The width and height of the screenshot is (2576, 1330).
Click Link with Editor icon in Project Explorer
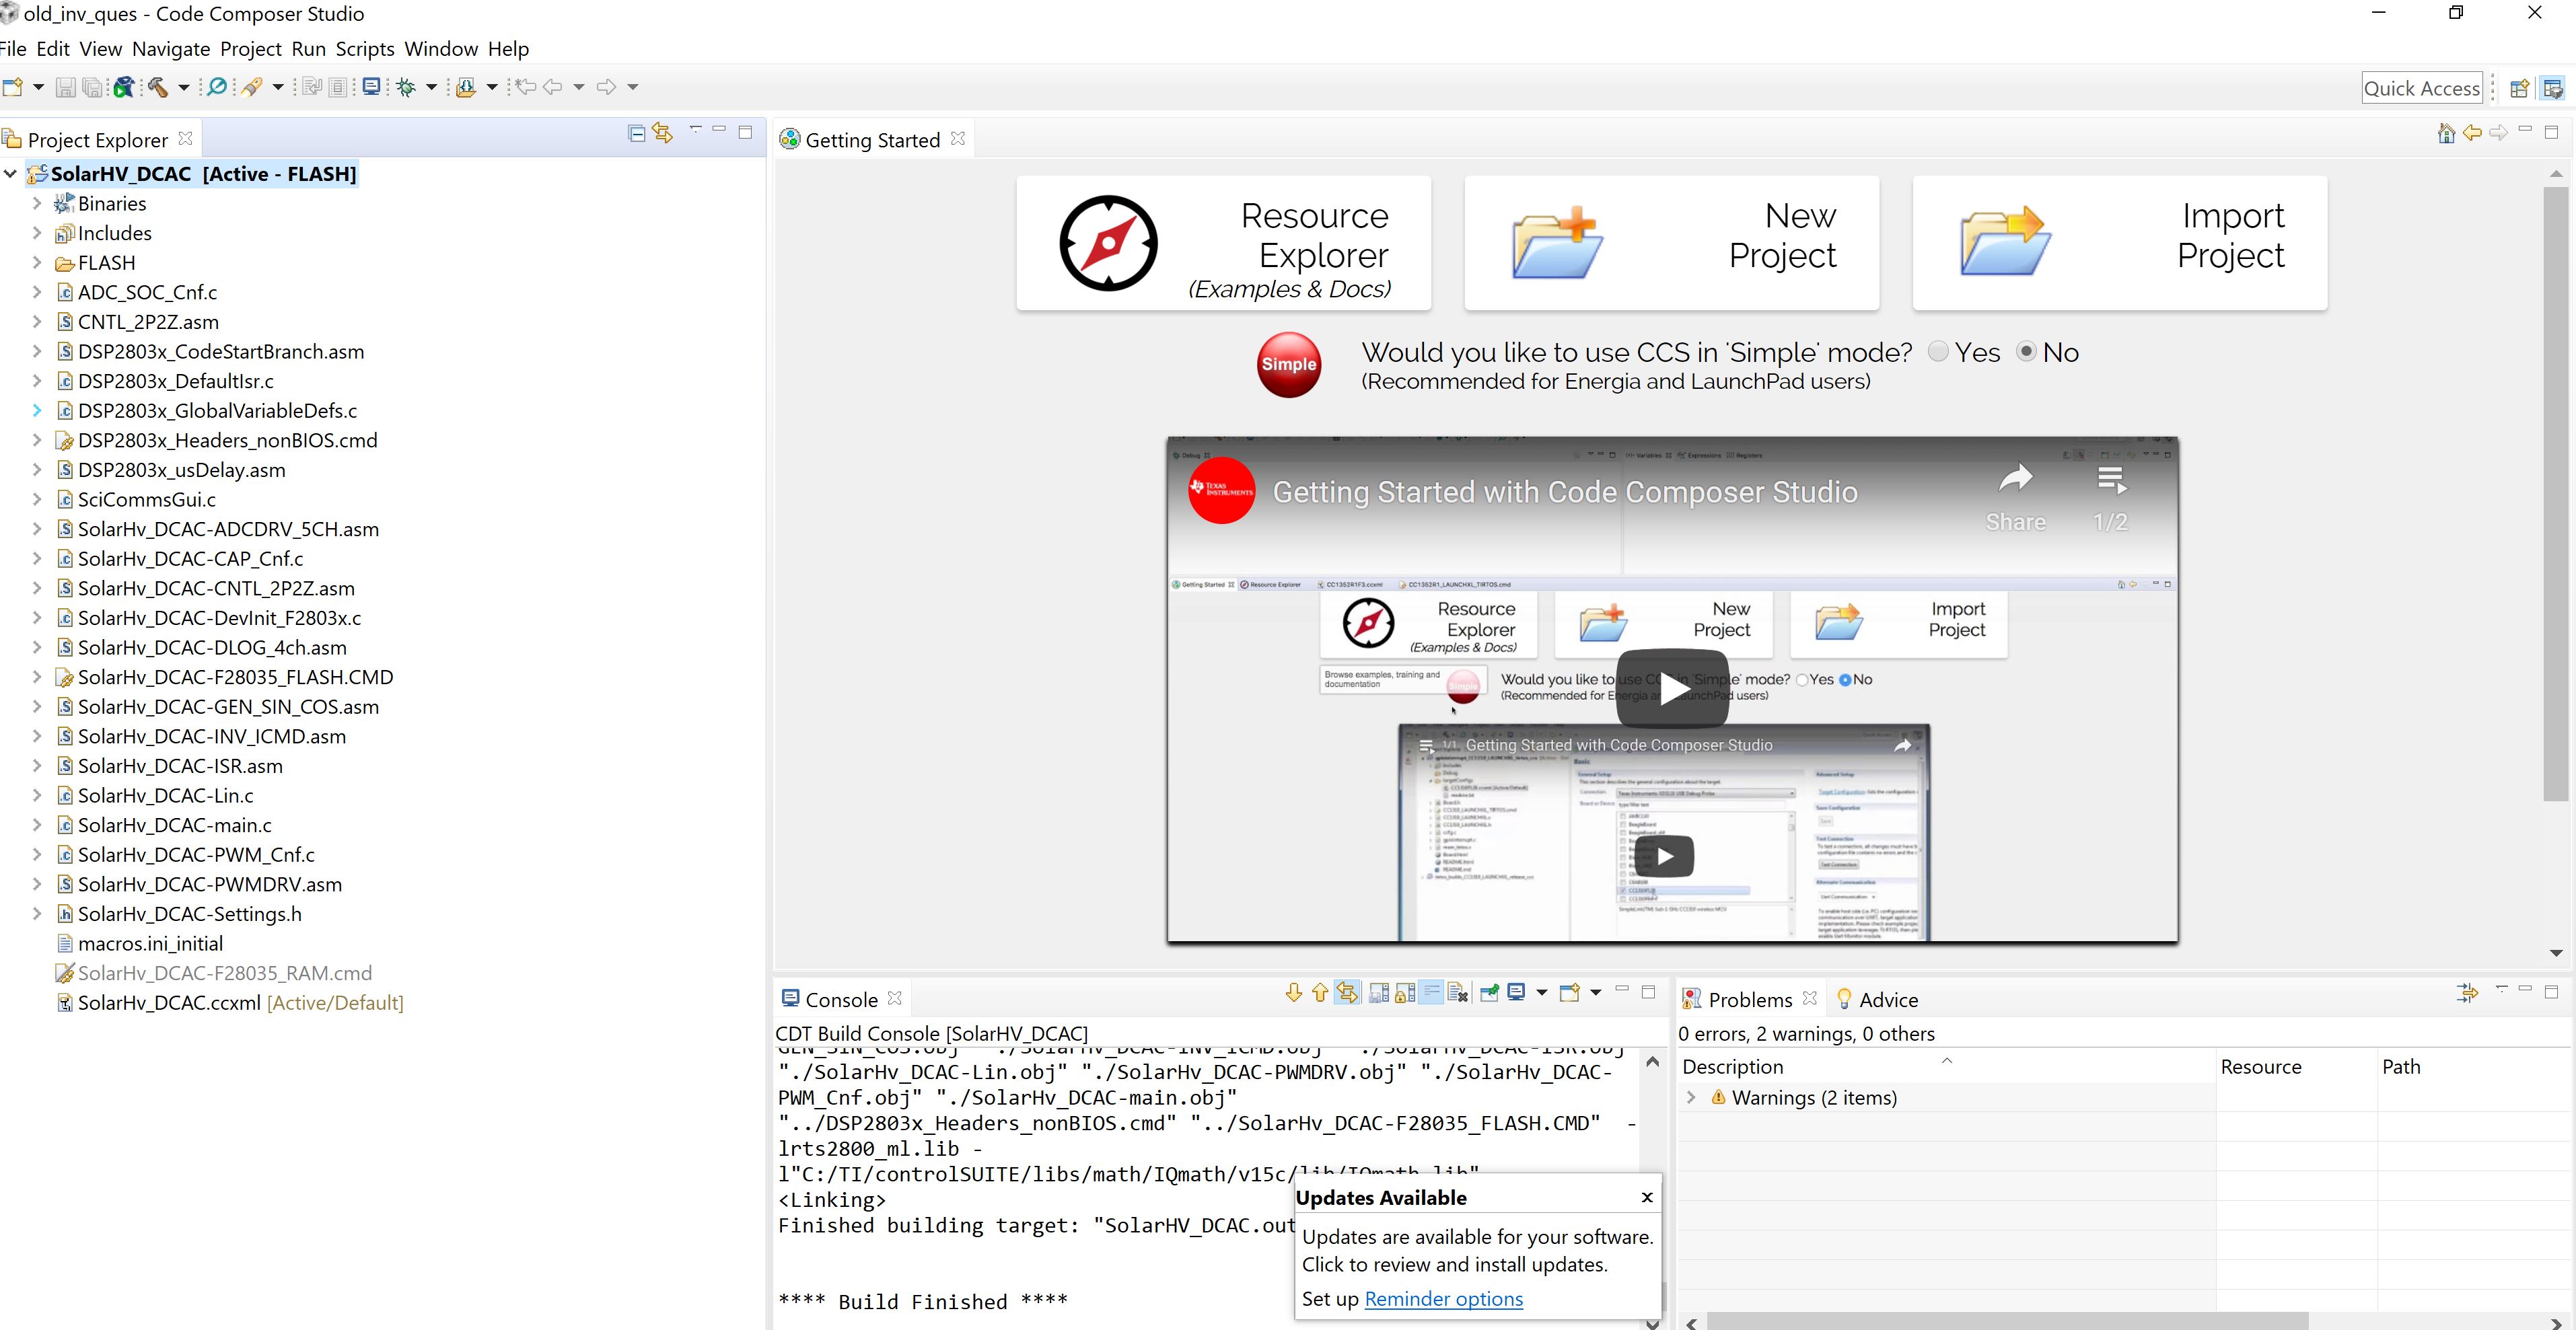[662, 133]
